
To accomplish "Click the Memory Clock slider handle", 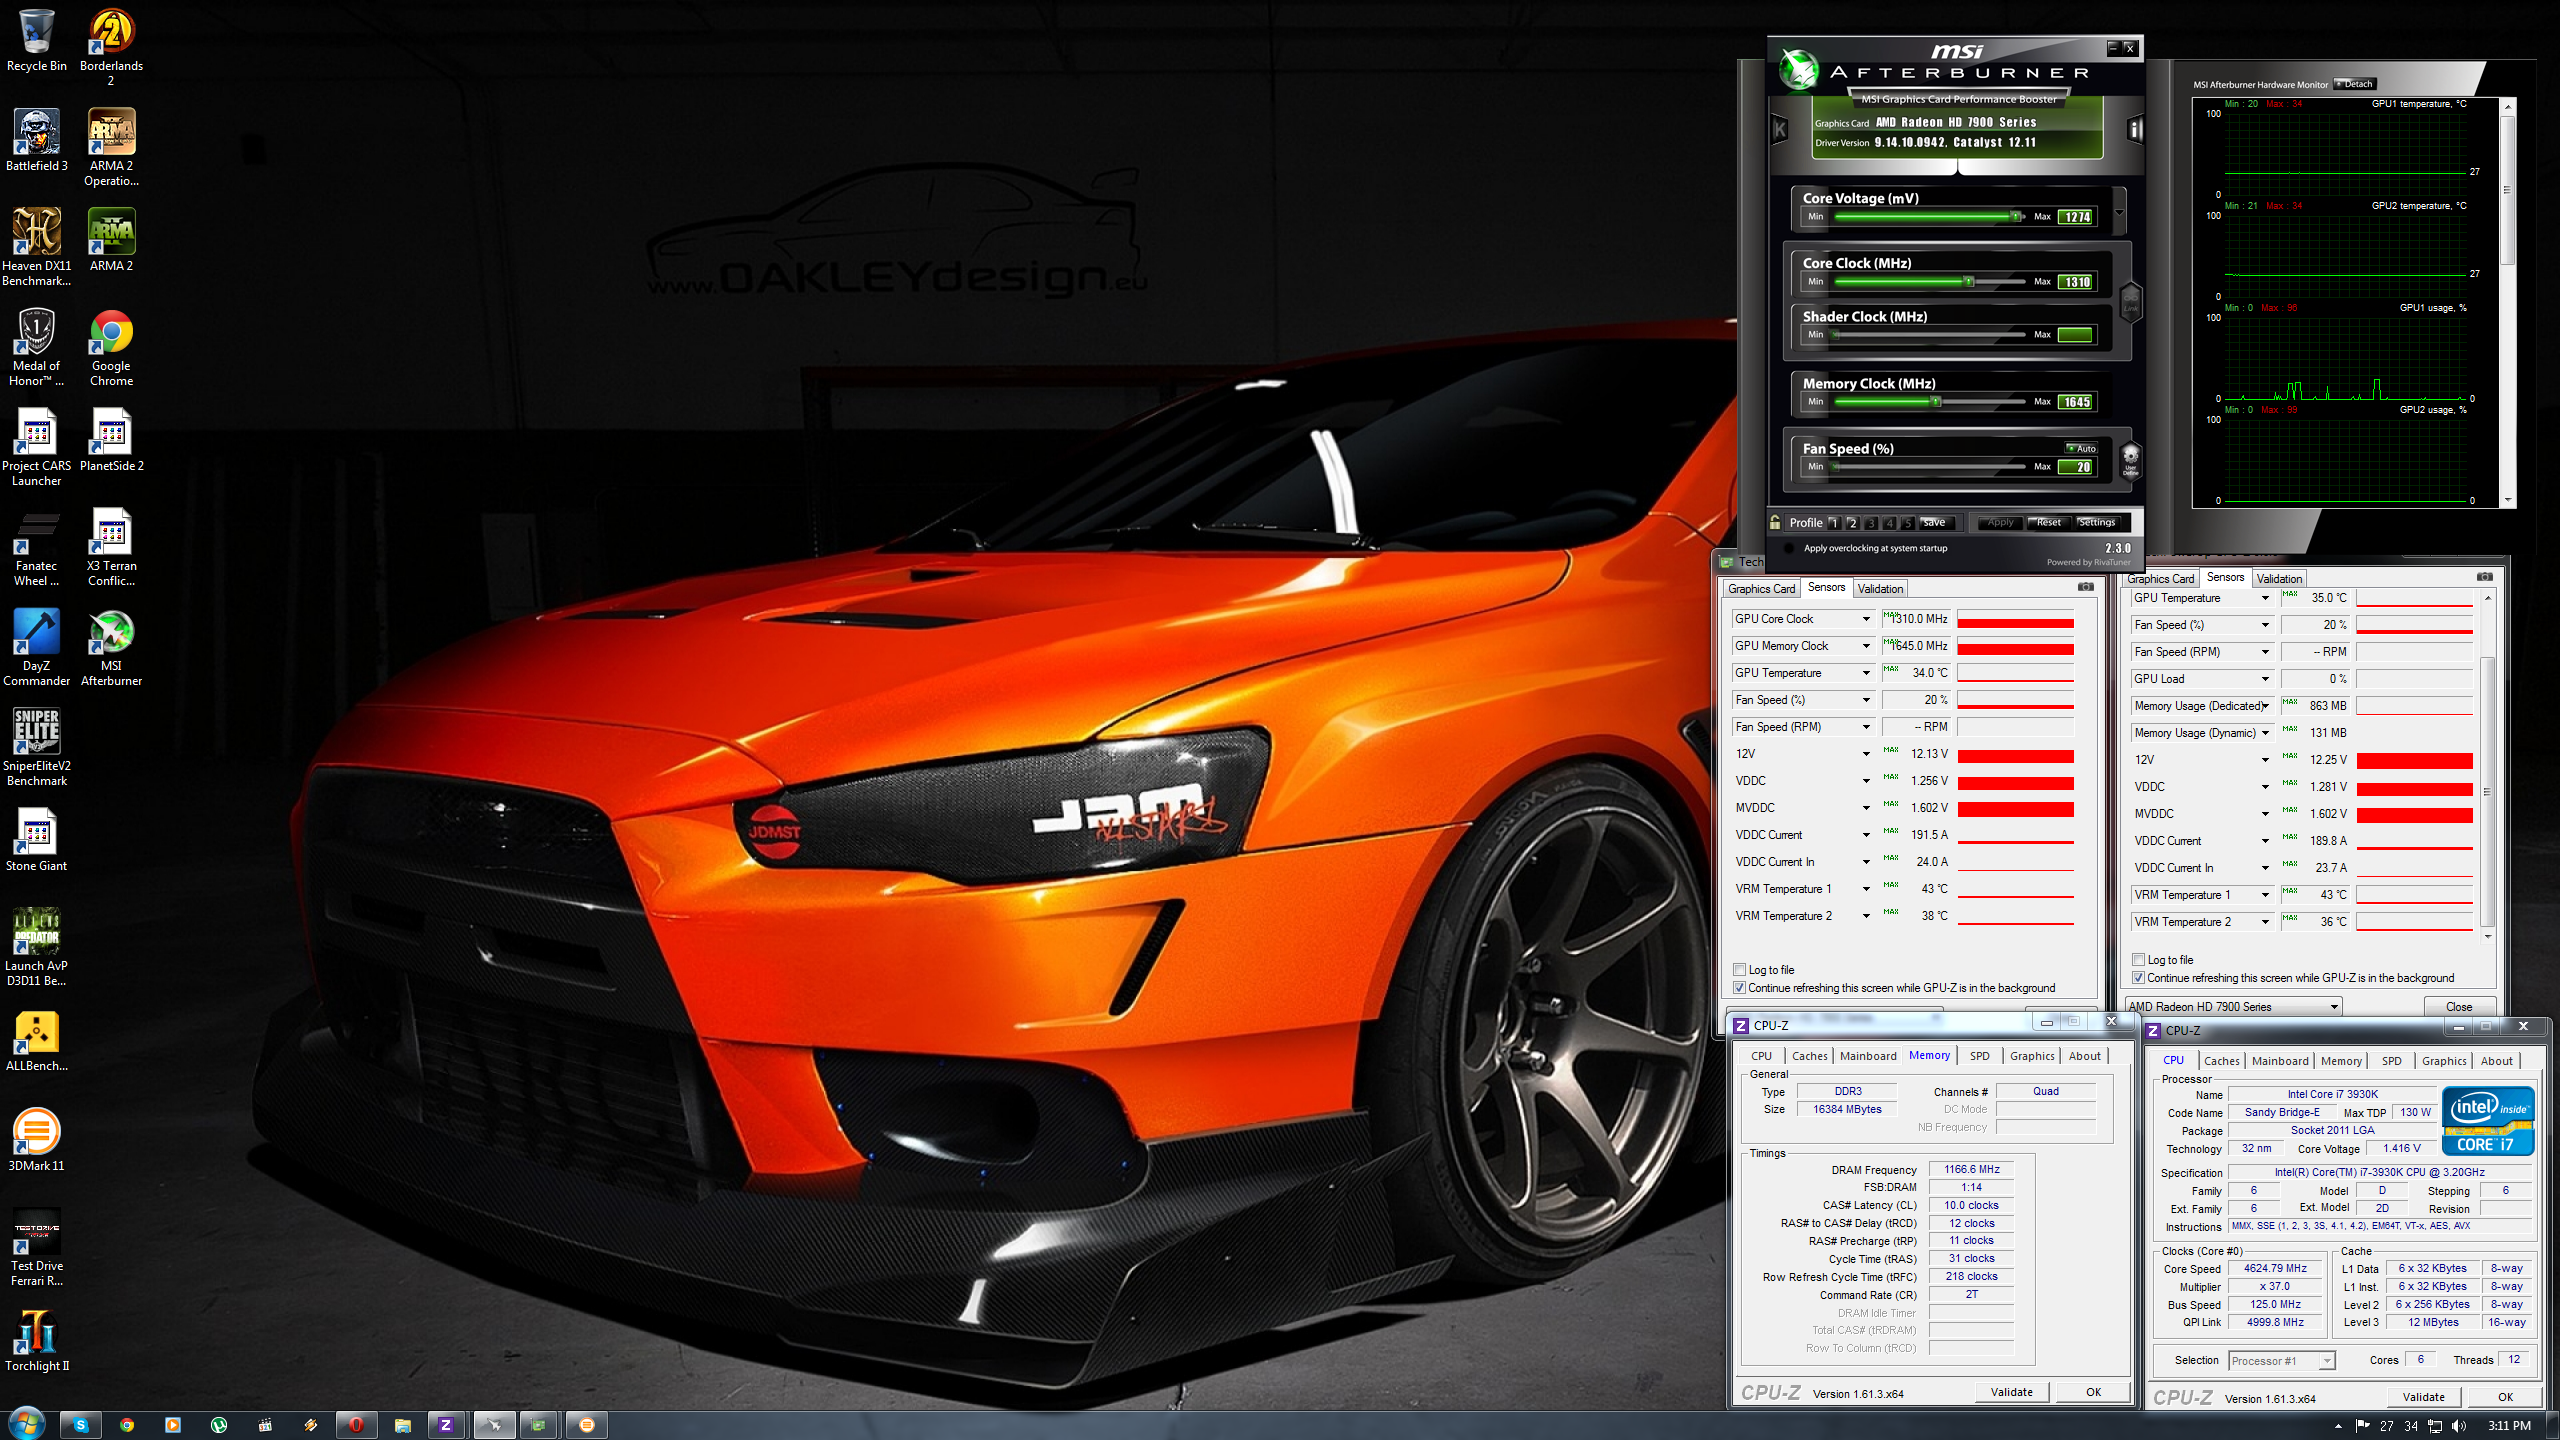I will (x=1936, y=402).
